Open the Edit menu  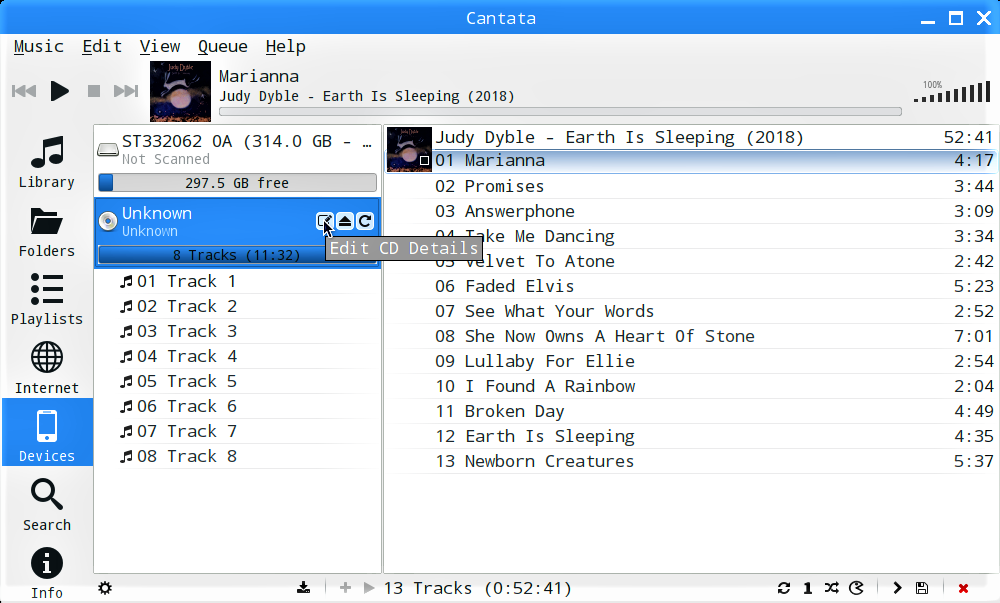pyautogui.click(x=102, y=47)
